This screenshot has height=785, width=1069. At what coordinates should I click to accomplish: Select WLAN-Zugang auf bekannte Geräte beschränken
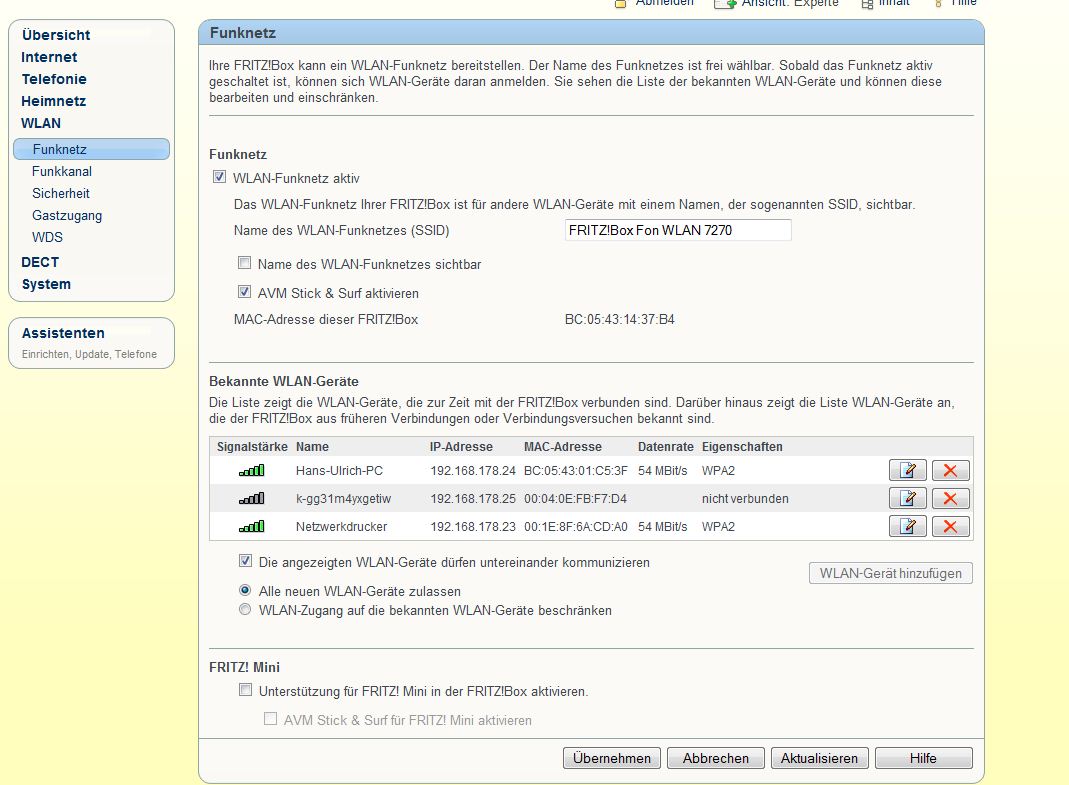click(x=245, y=610)
